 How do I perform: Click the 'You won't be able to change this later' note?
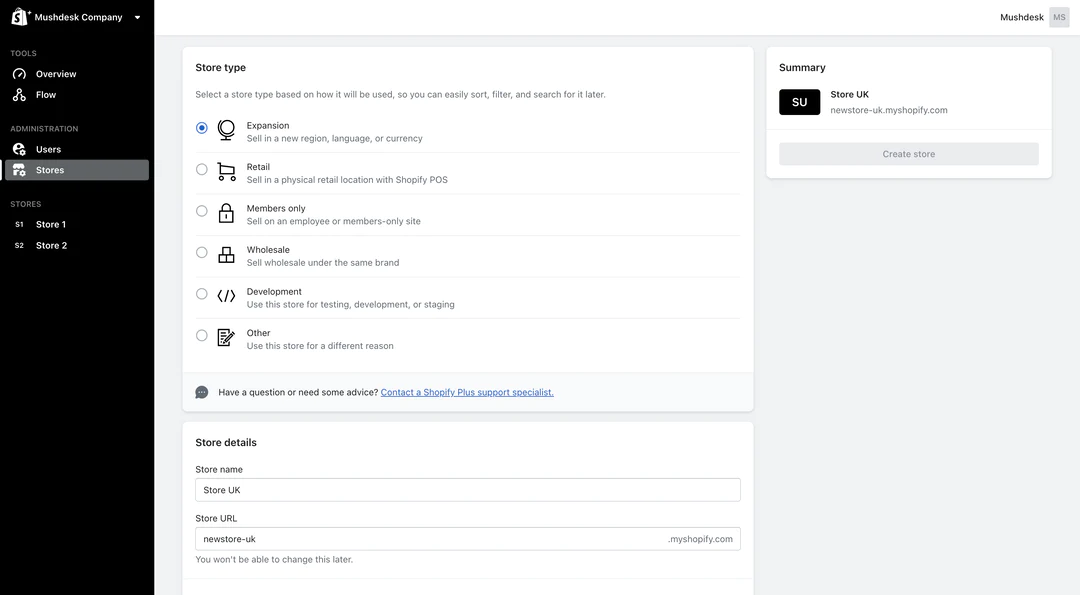pyautogui.click(x=274, y=560)
